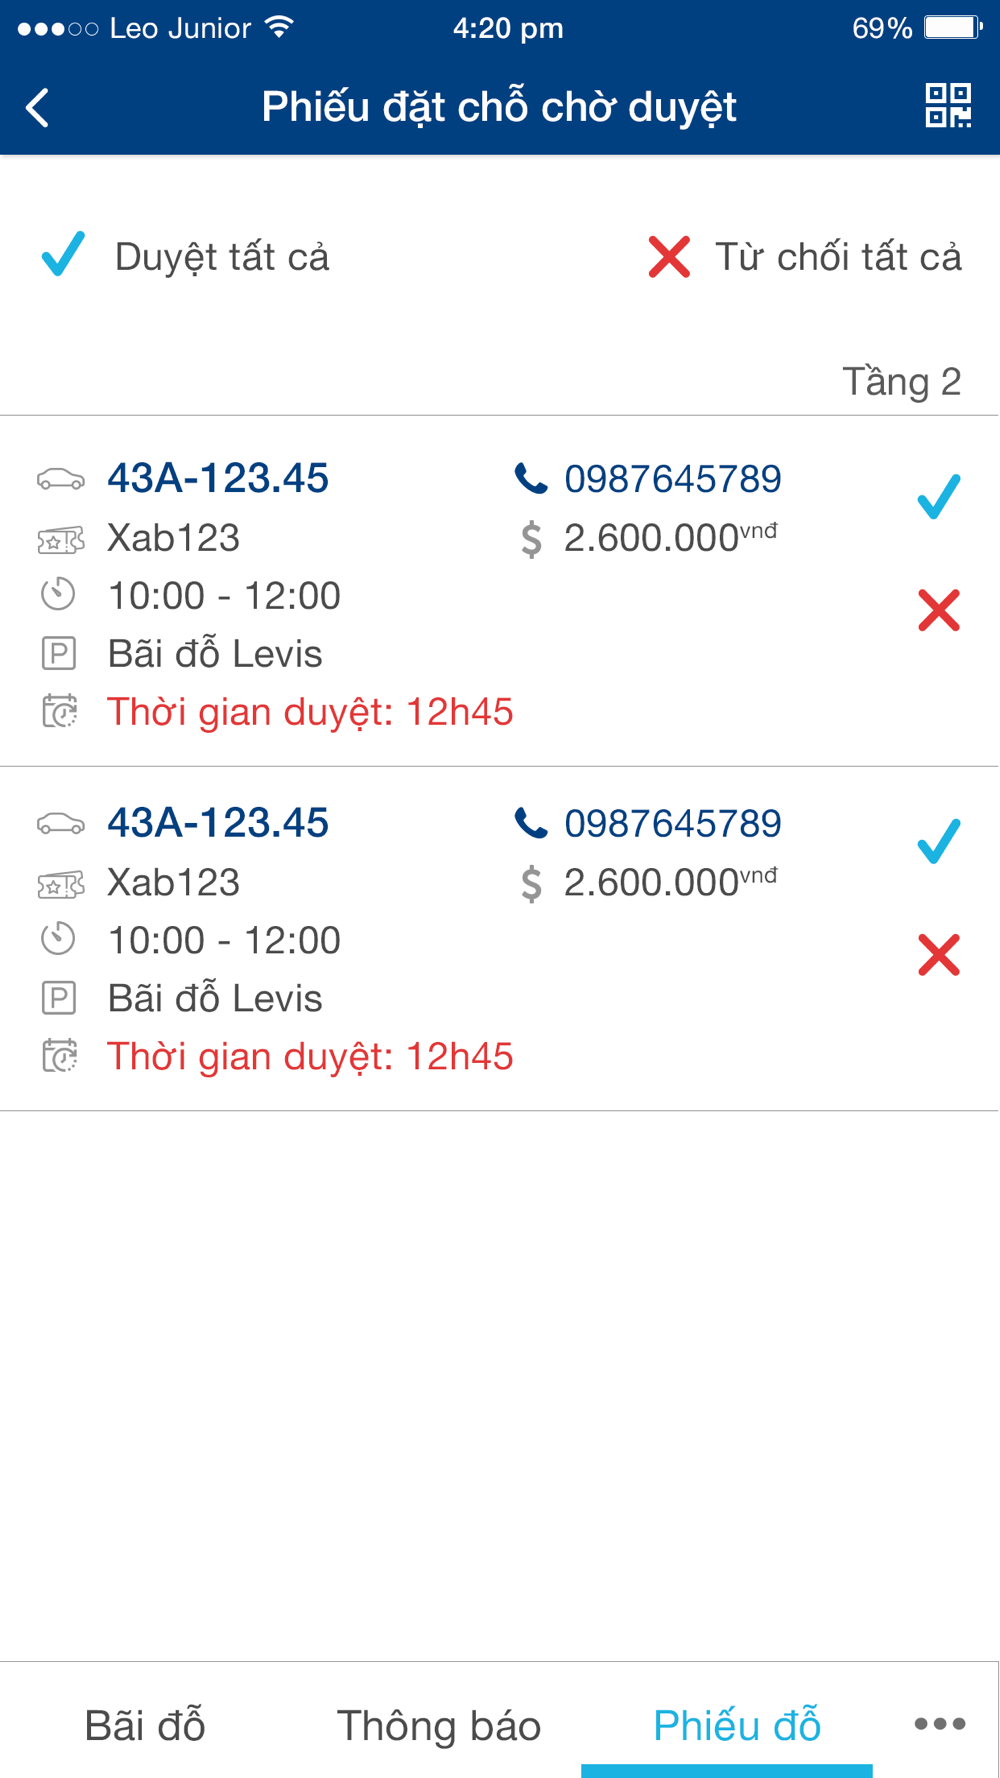This screenshot has width=1000, height=1778.
Task: Open the three-dots more menu
Action: [939, 1723]
